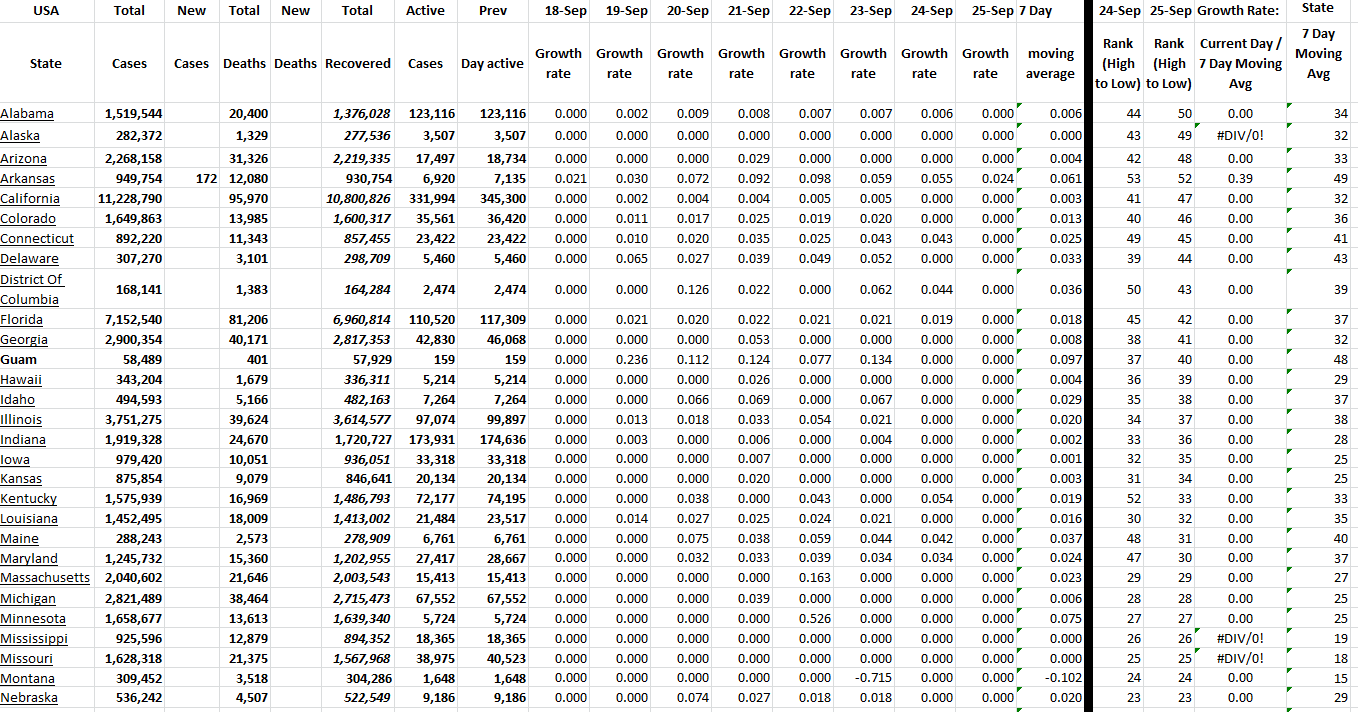1358x712 pixels.
Task: Open the District Of Columbia link
Action: (x=31, y=289)
